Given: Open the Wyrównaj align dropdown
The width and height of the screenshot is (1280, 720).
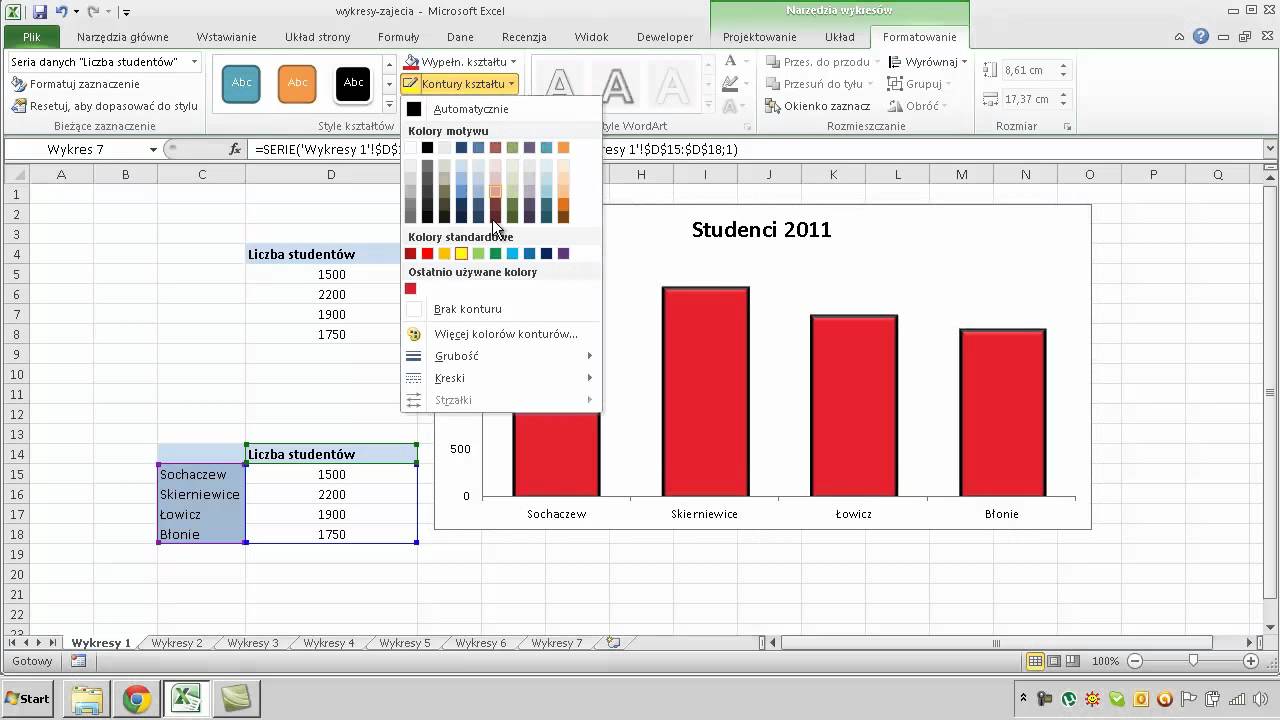Looking at the screenshot, I should [928, 62].
